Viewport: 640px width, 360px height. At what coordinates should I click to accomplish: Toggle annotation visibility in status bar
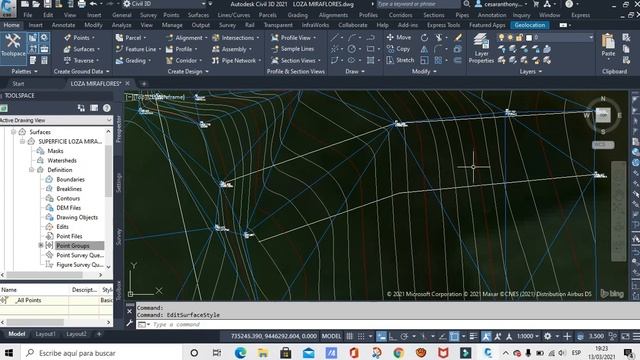point(486,336)
